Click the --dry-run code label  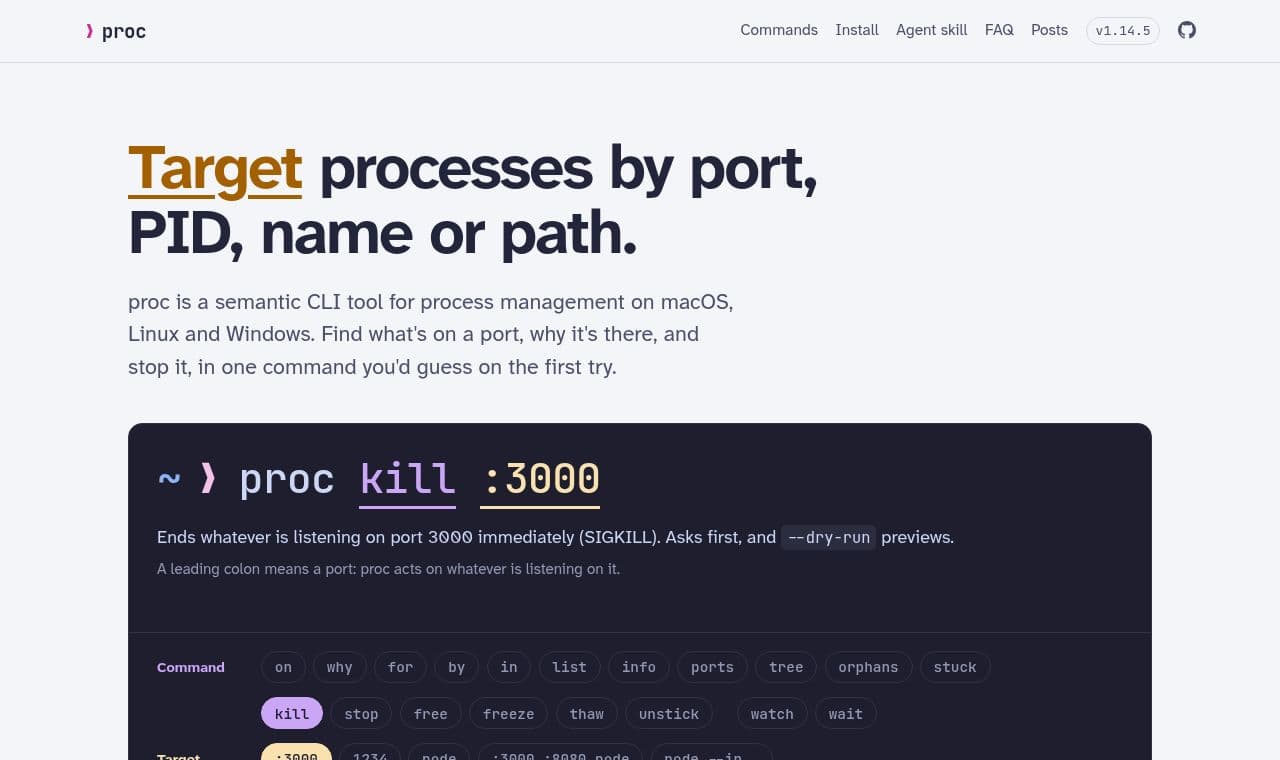[x=828, y=537]
